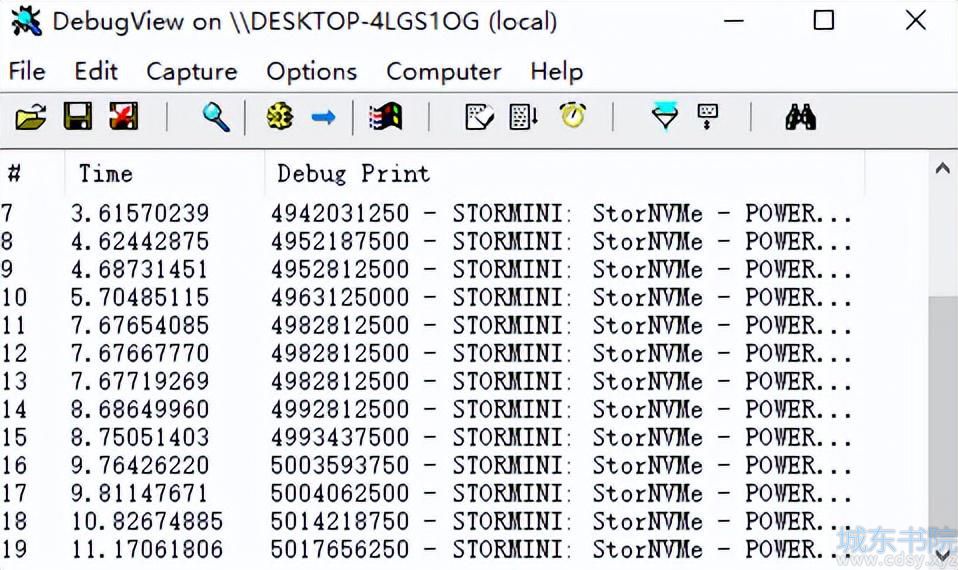
Task: Select row 18 with time 10.82674885
Action: tap(426, 523)
